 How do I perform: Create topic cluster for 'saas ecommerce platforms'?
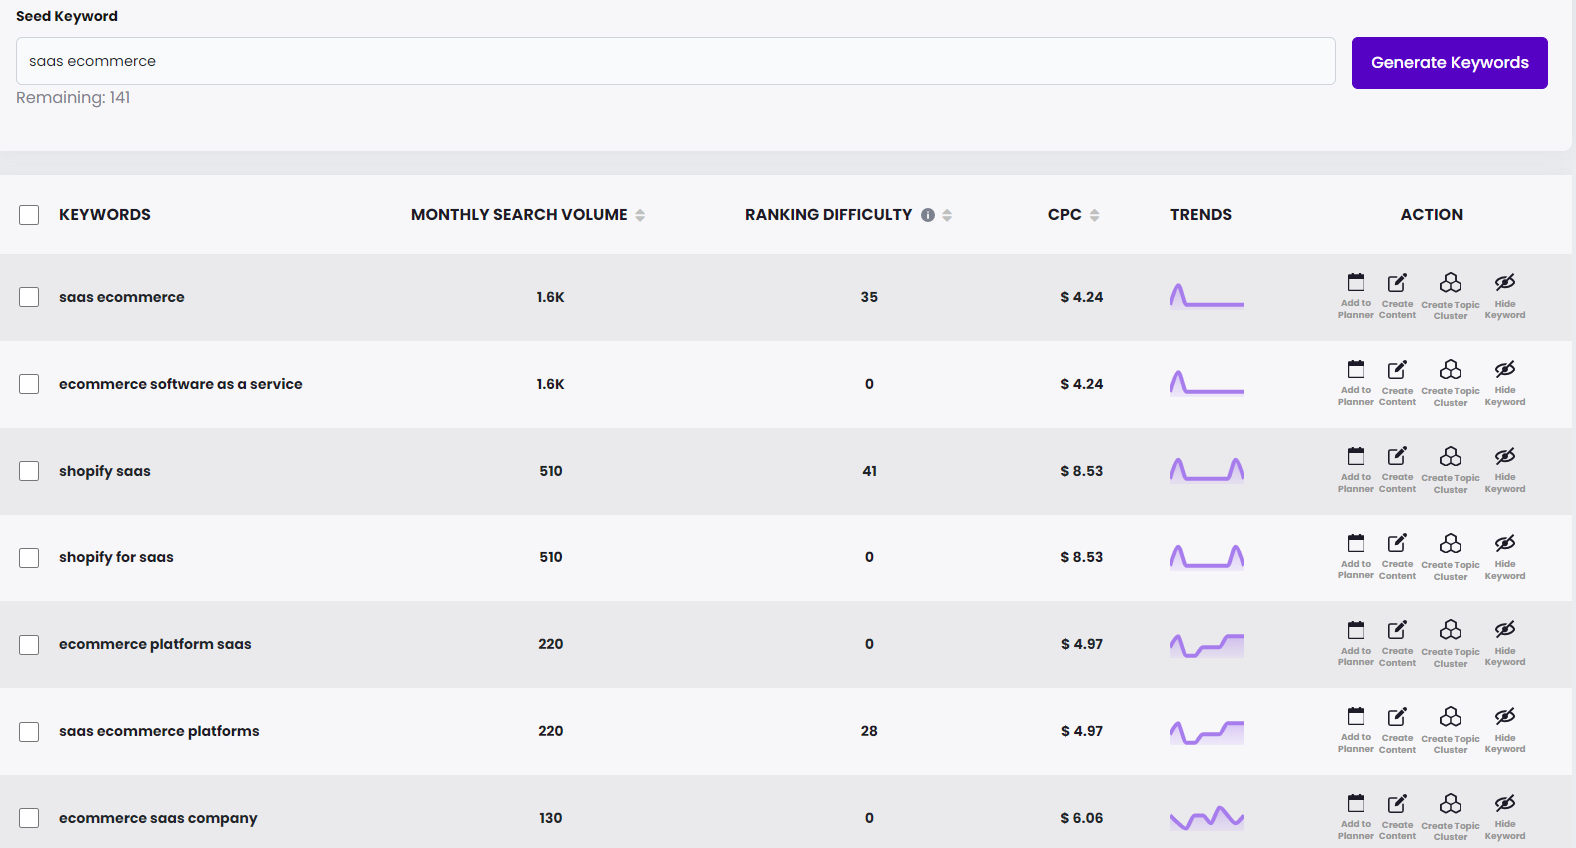(1450, 730)
